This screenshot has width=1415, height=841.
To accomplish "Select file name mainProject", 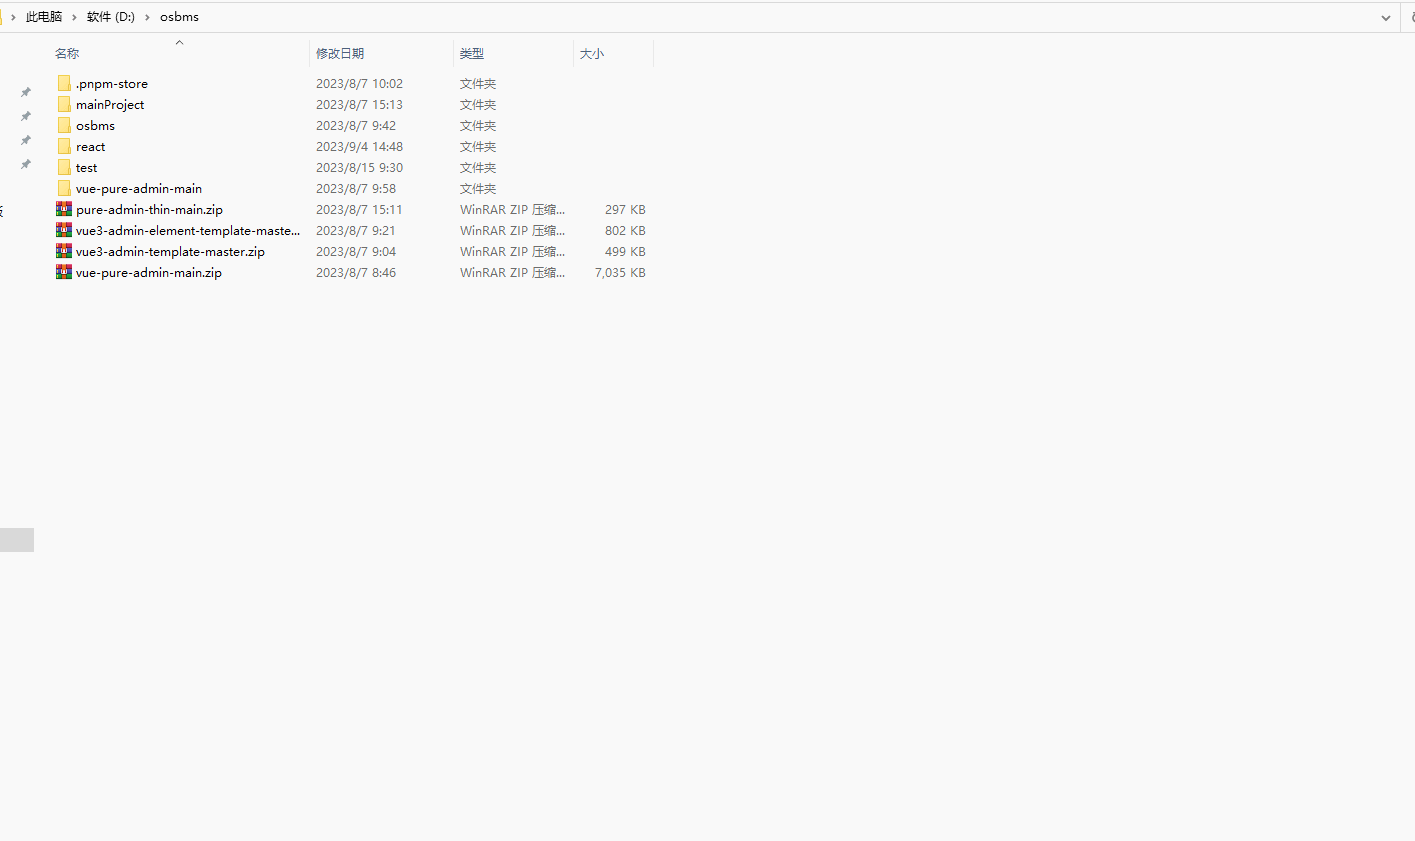I will coord(110,105).
